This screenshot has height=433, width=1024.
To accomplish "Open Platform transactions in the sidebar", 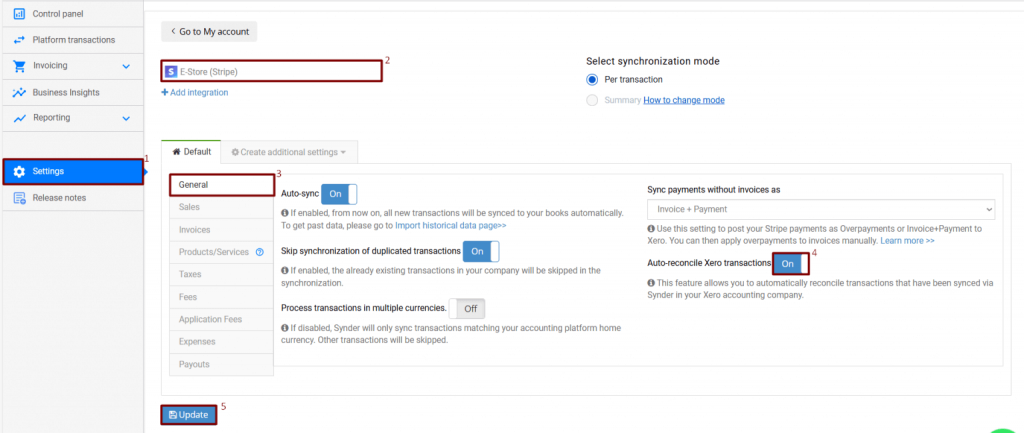I will point(72,40).
